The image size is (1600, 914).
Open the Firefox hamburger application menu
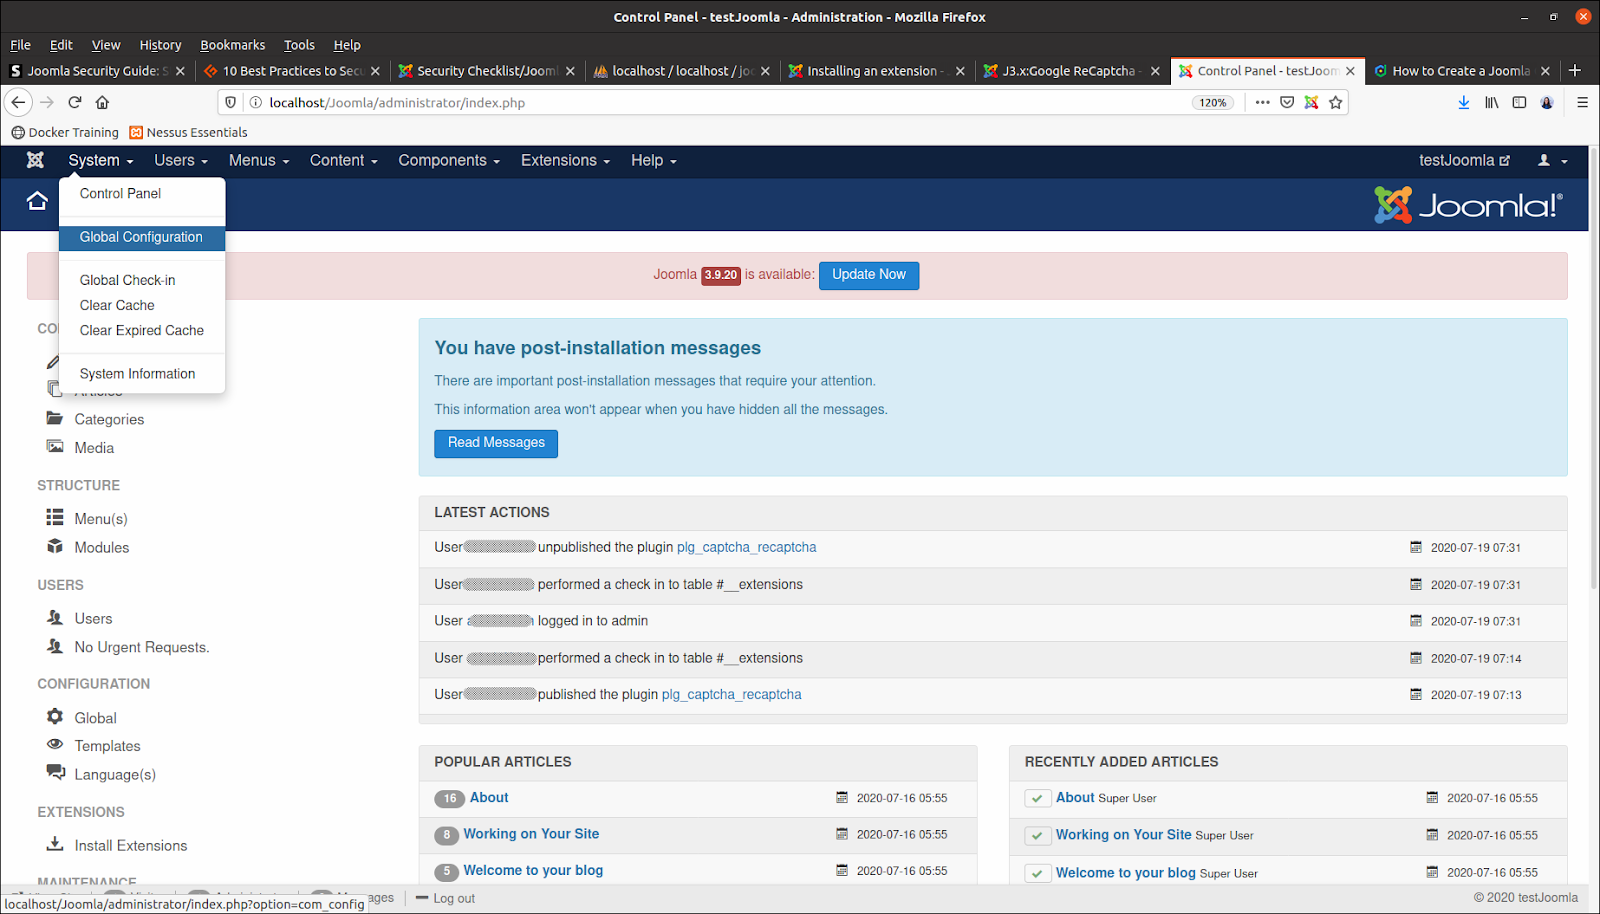[x=1582, y=102]
